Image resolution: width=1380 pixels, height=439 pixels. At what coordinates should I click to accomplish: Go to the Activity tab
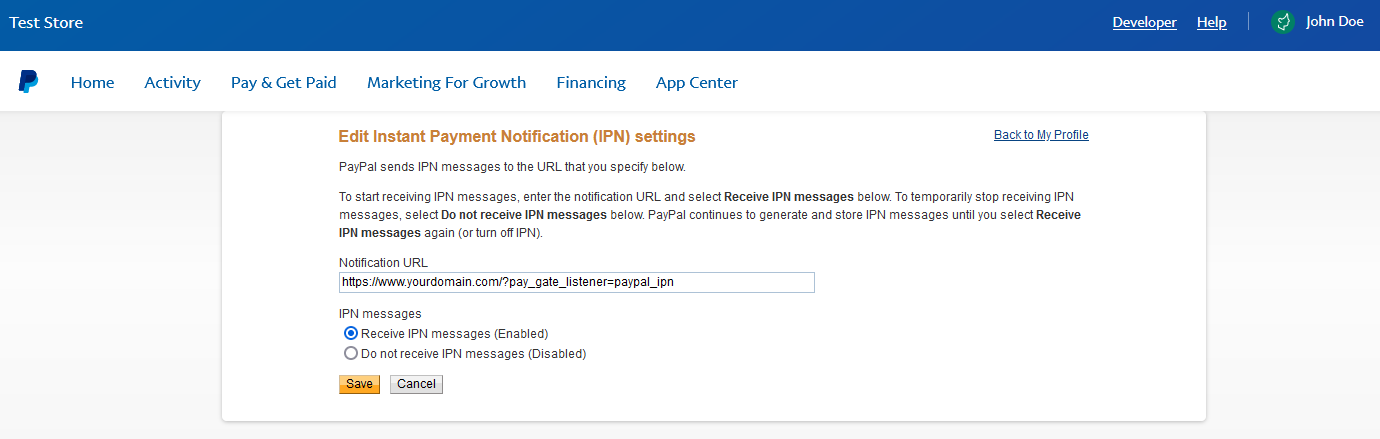[173, 83]
